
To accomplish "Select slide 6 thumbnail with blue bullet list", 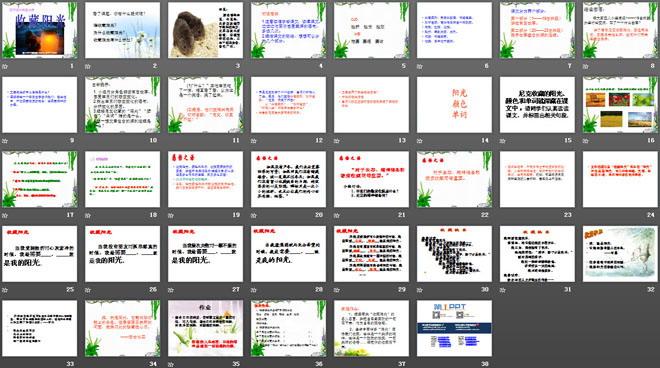I will click(454, 30).
